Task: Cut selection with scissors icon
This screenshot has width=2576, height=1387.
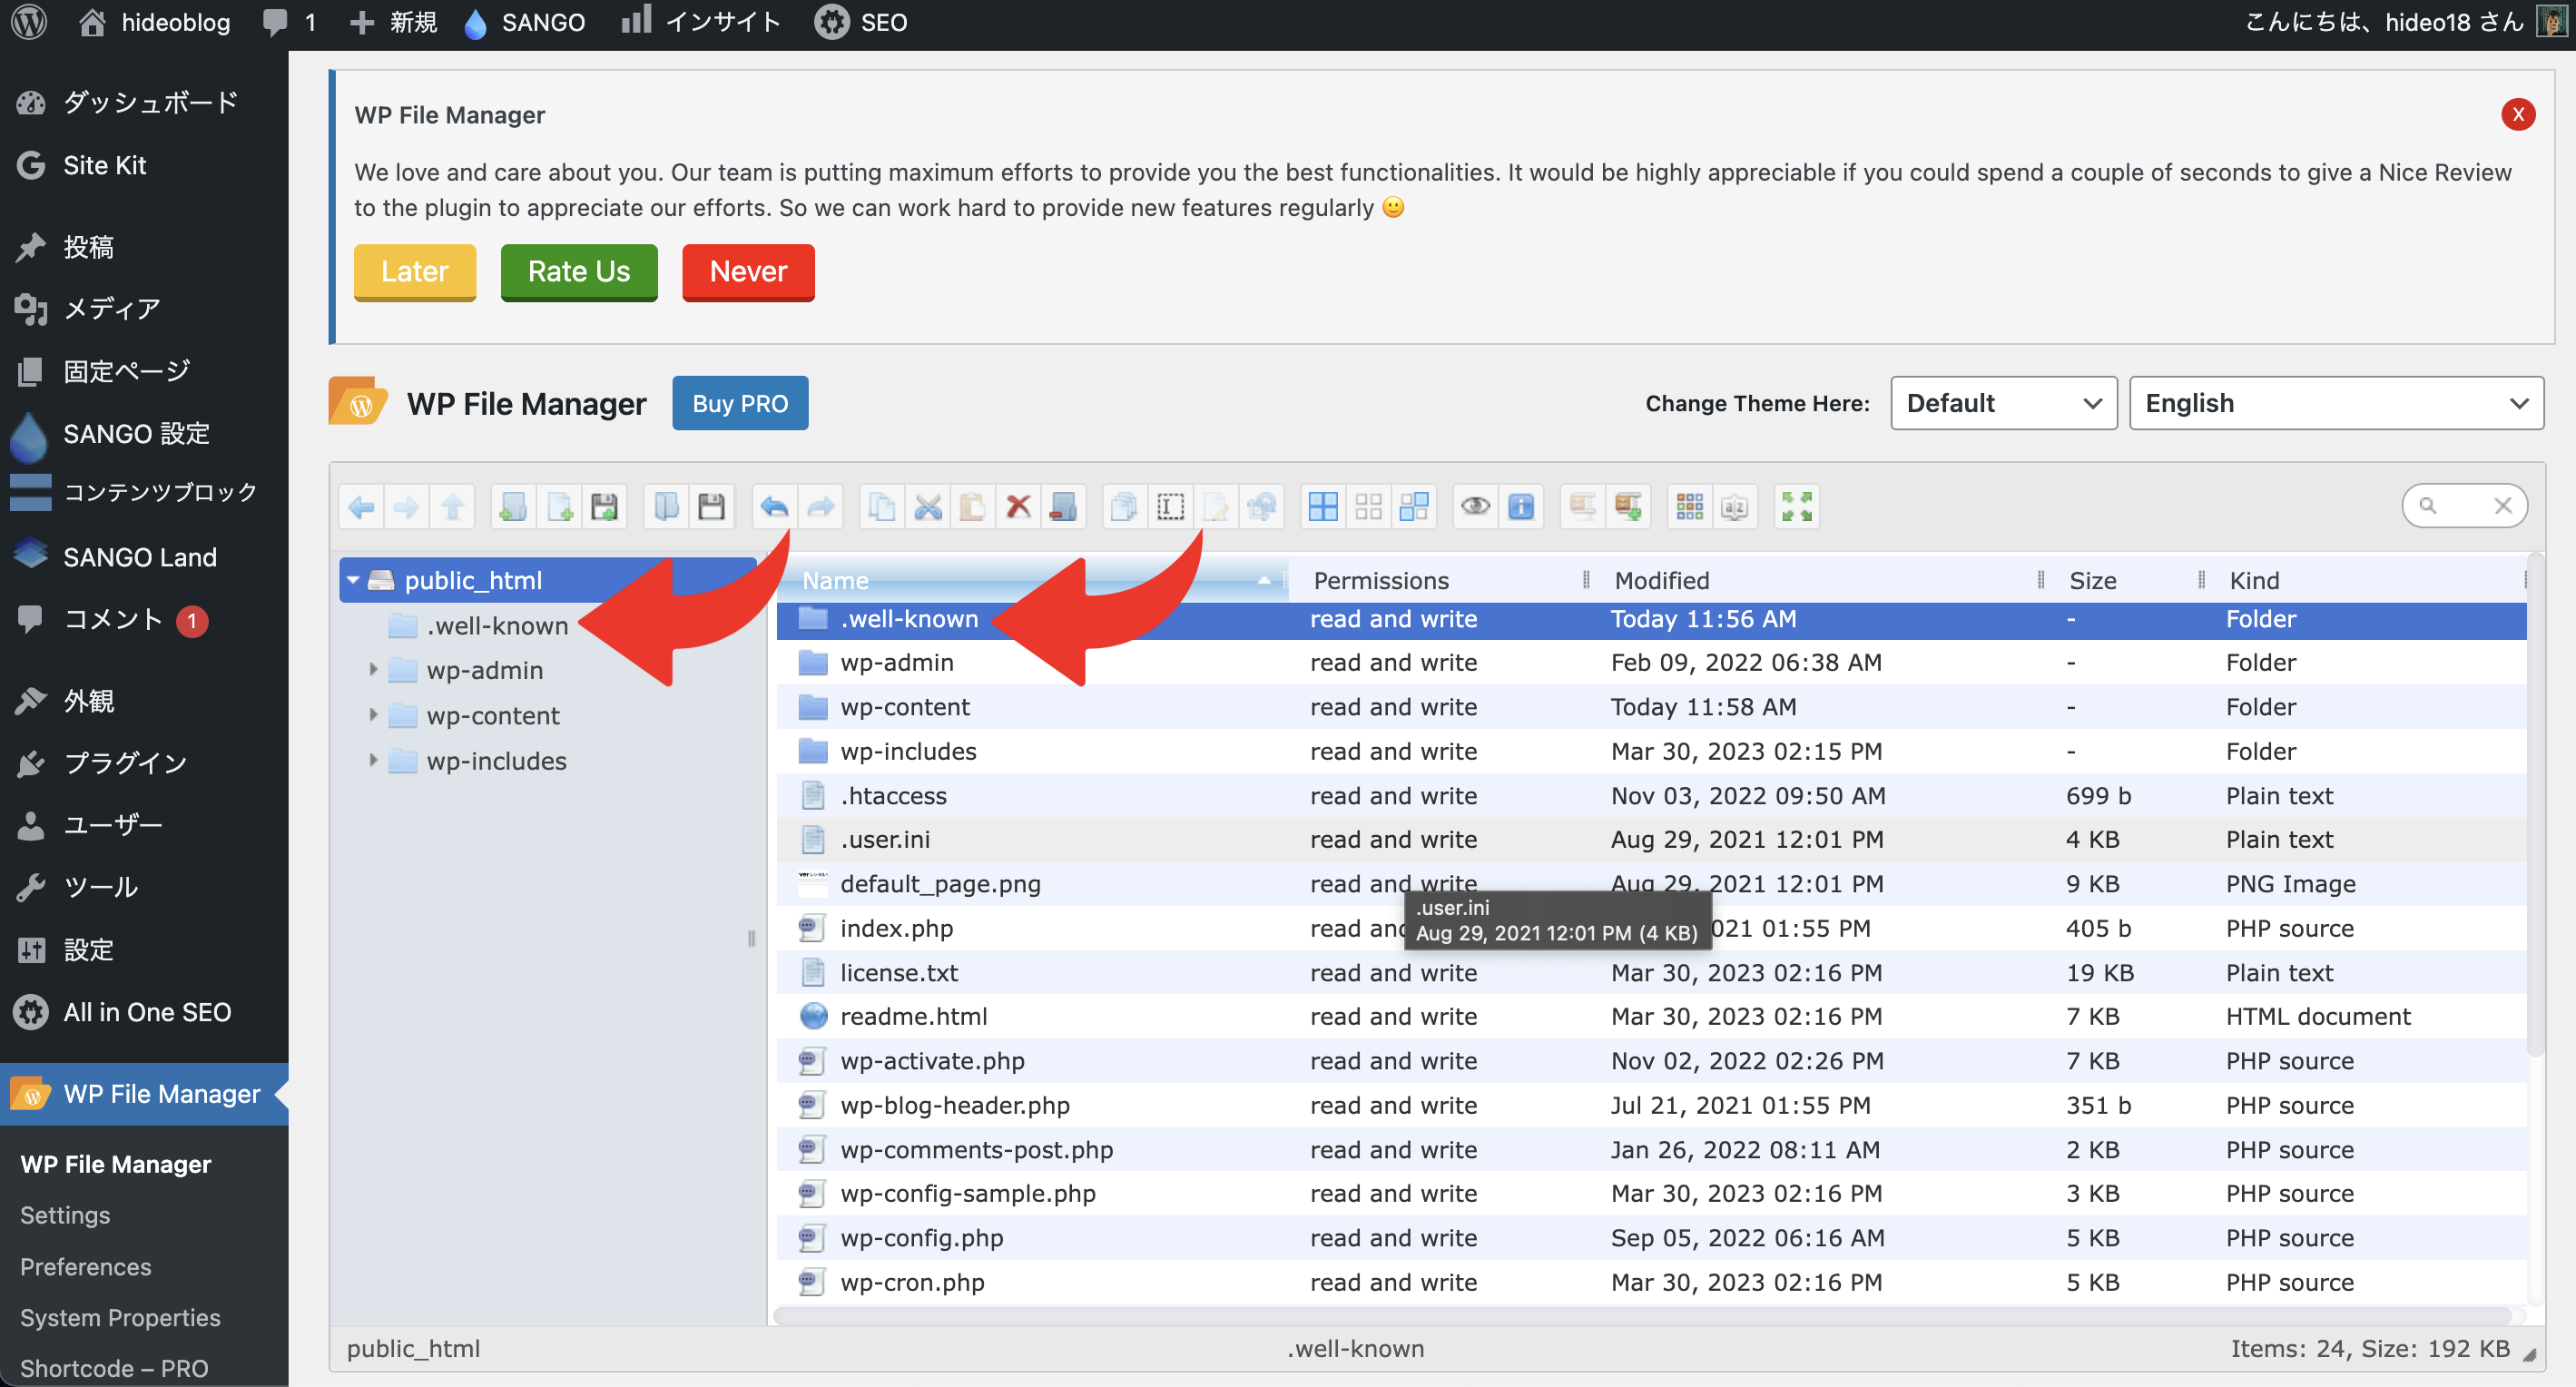Action: click(x=928, y=507)
